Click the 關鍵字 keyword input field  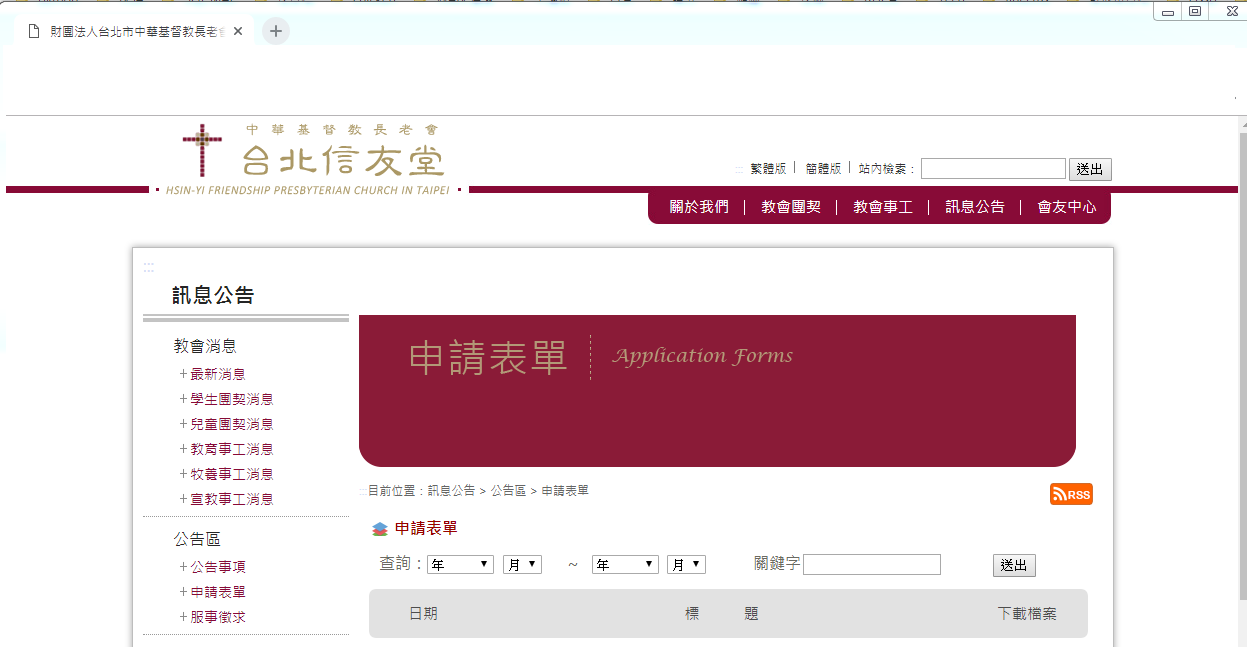click(872, 565)
